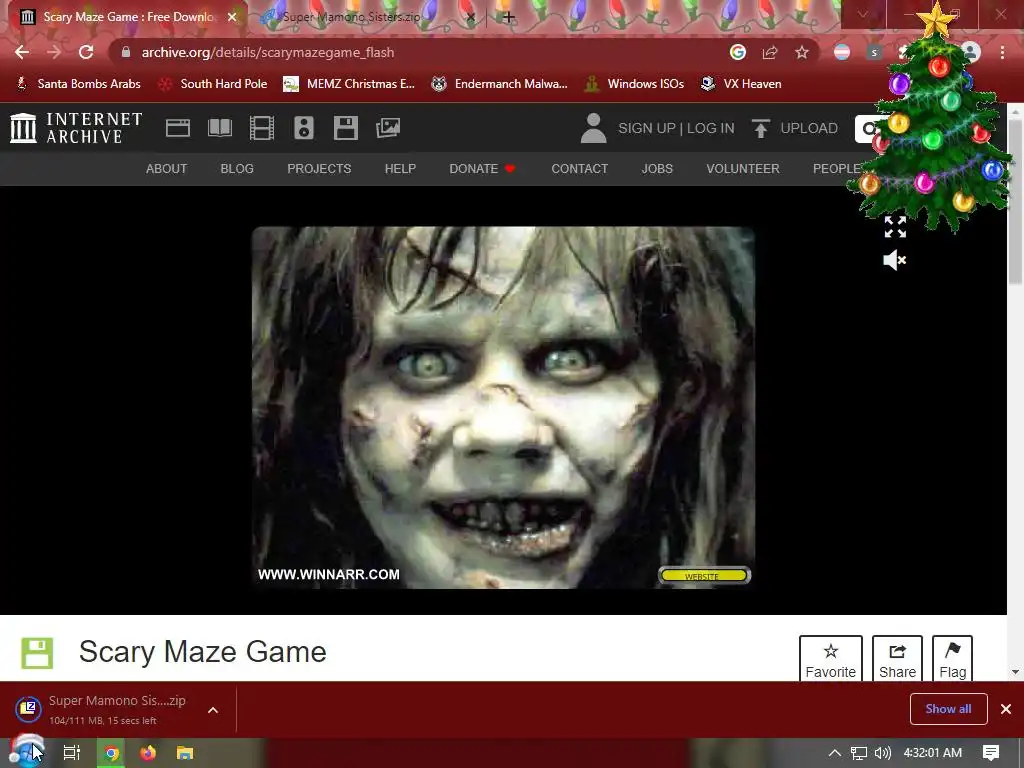Close the downloads bar

click(x=1006, y=709)
